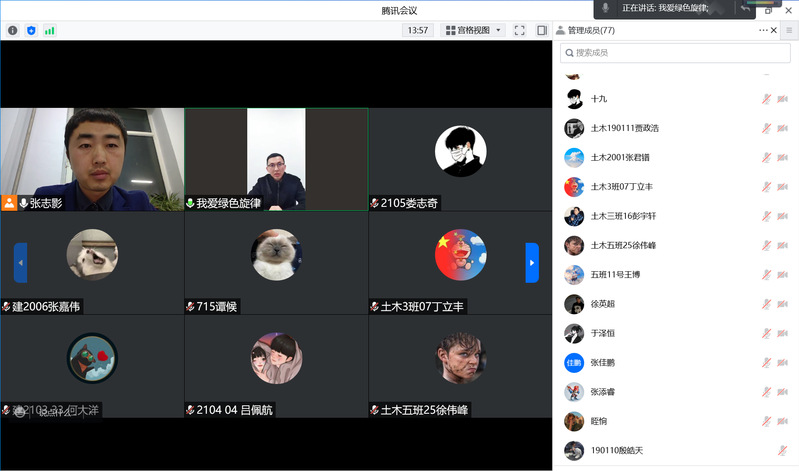Go to the next page of video tiles
This screenshot has width=799, height=471.
coord(532,263)
